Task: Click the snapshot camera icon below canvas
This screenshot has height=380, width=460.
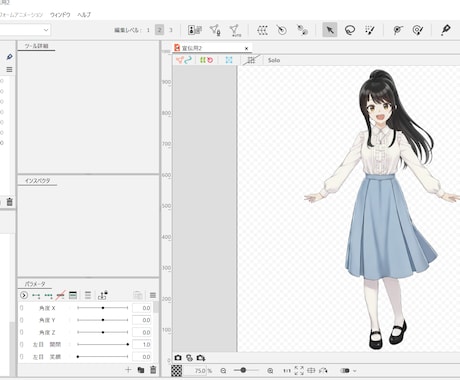Action: [178, 358]
